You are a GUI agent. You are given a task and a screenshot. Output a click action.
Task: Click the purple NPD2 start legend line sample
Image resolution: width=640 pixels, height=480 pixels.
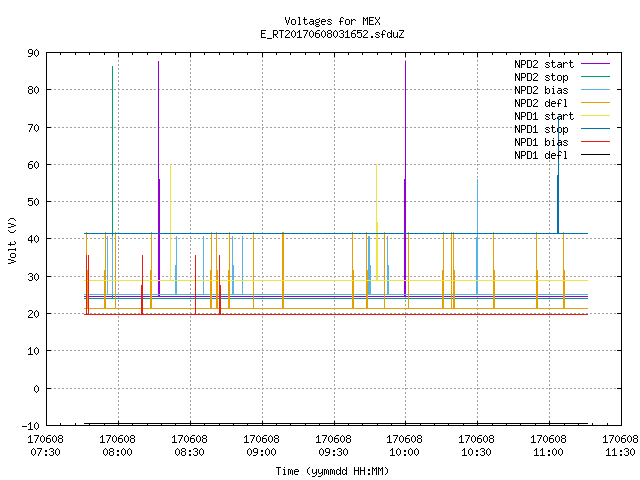(596, 64)
